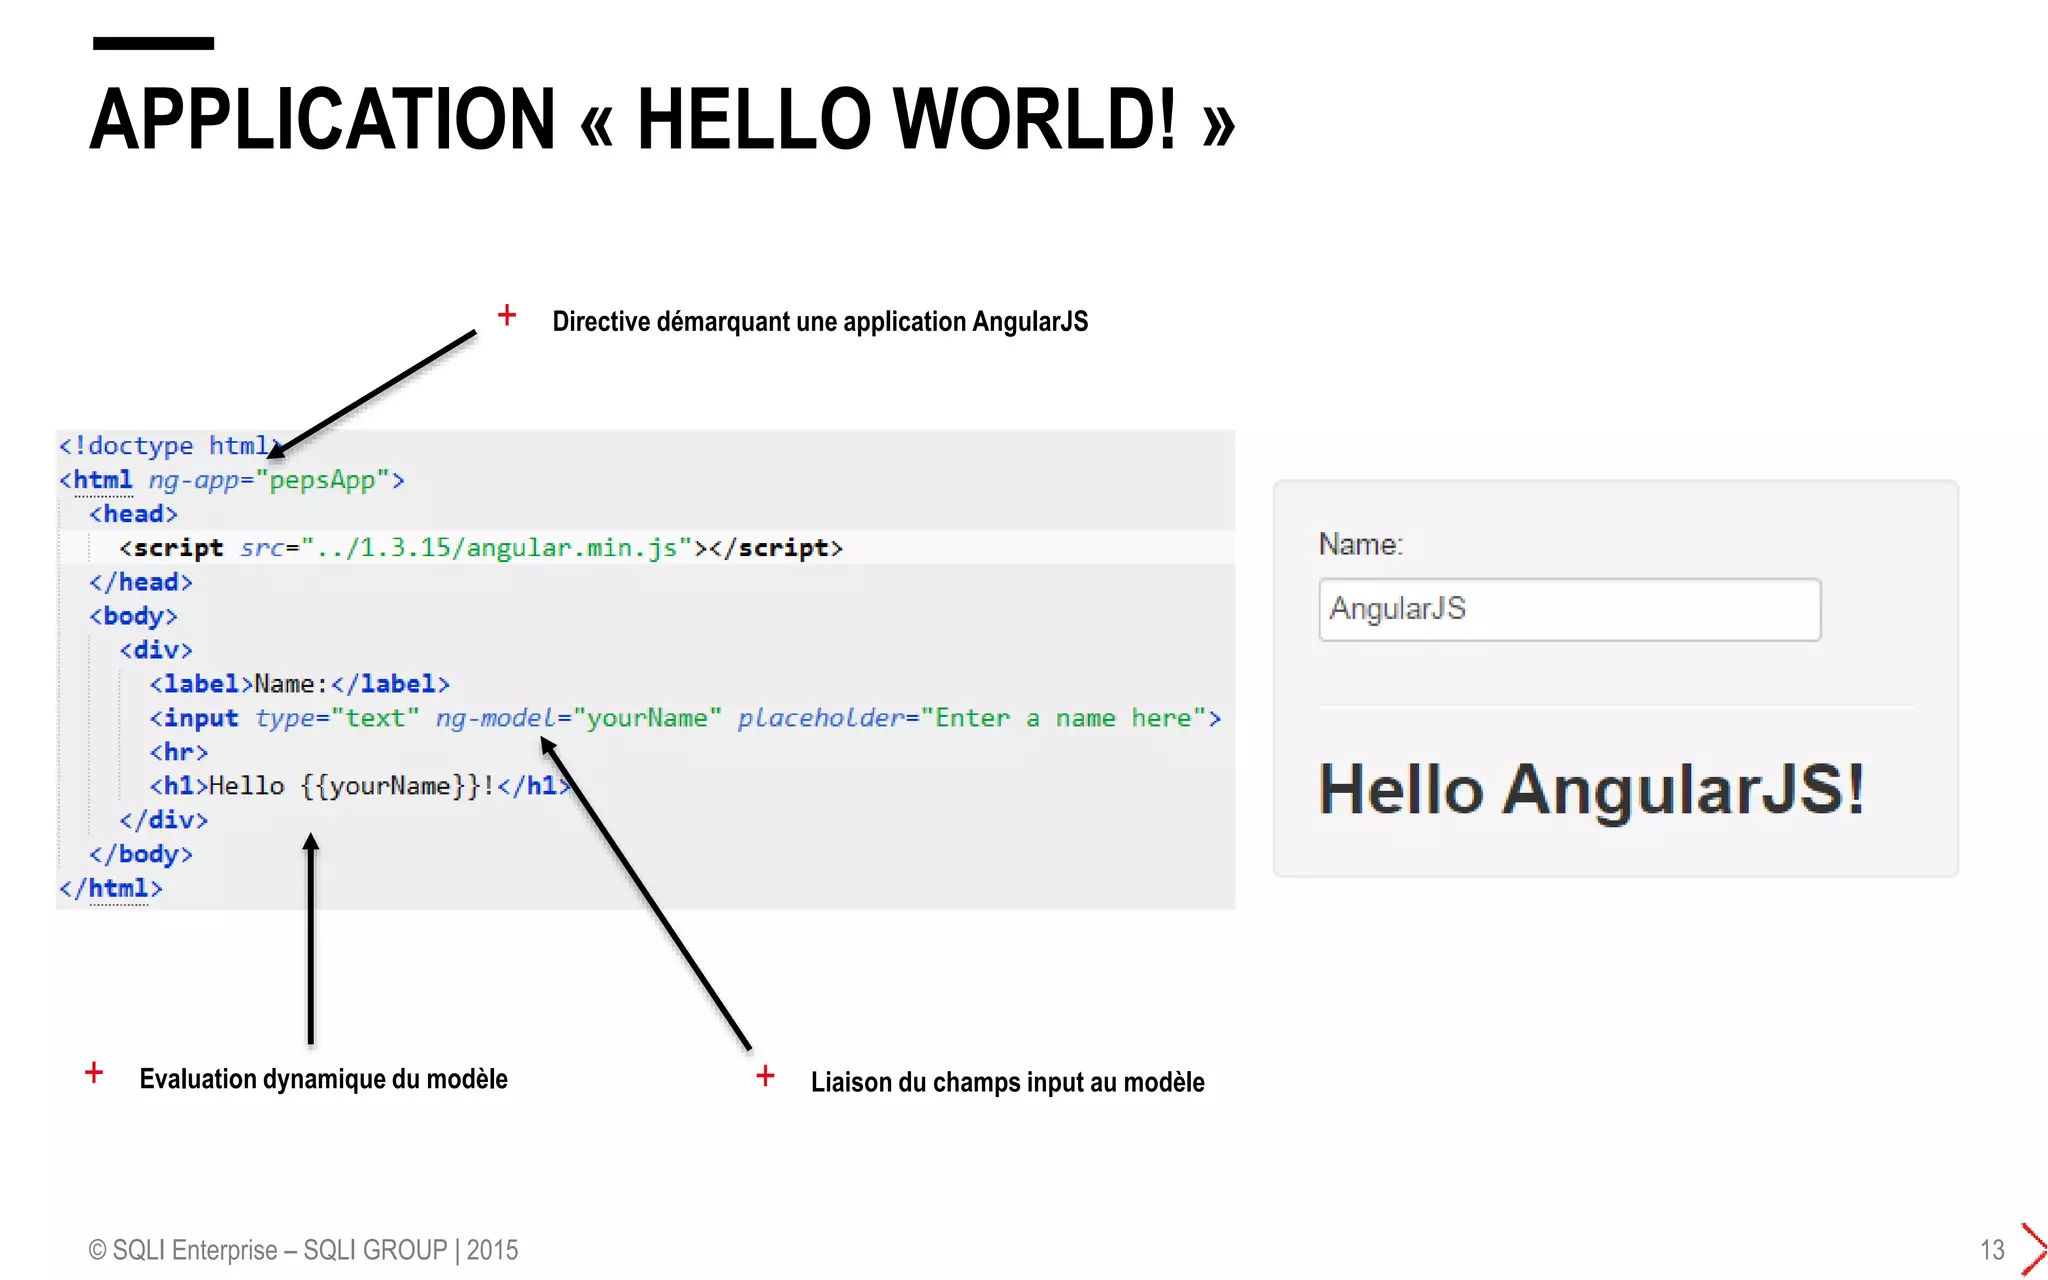Click the closing '</html>' code line

110,888
